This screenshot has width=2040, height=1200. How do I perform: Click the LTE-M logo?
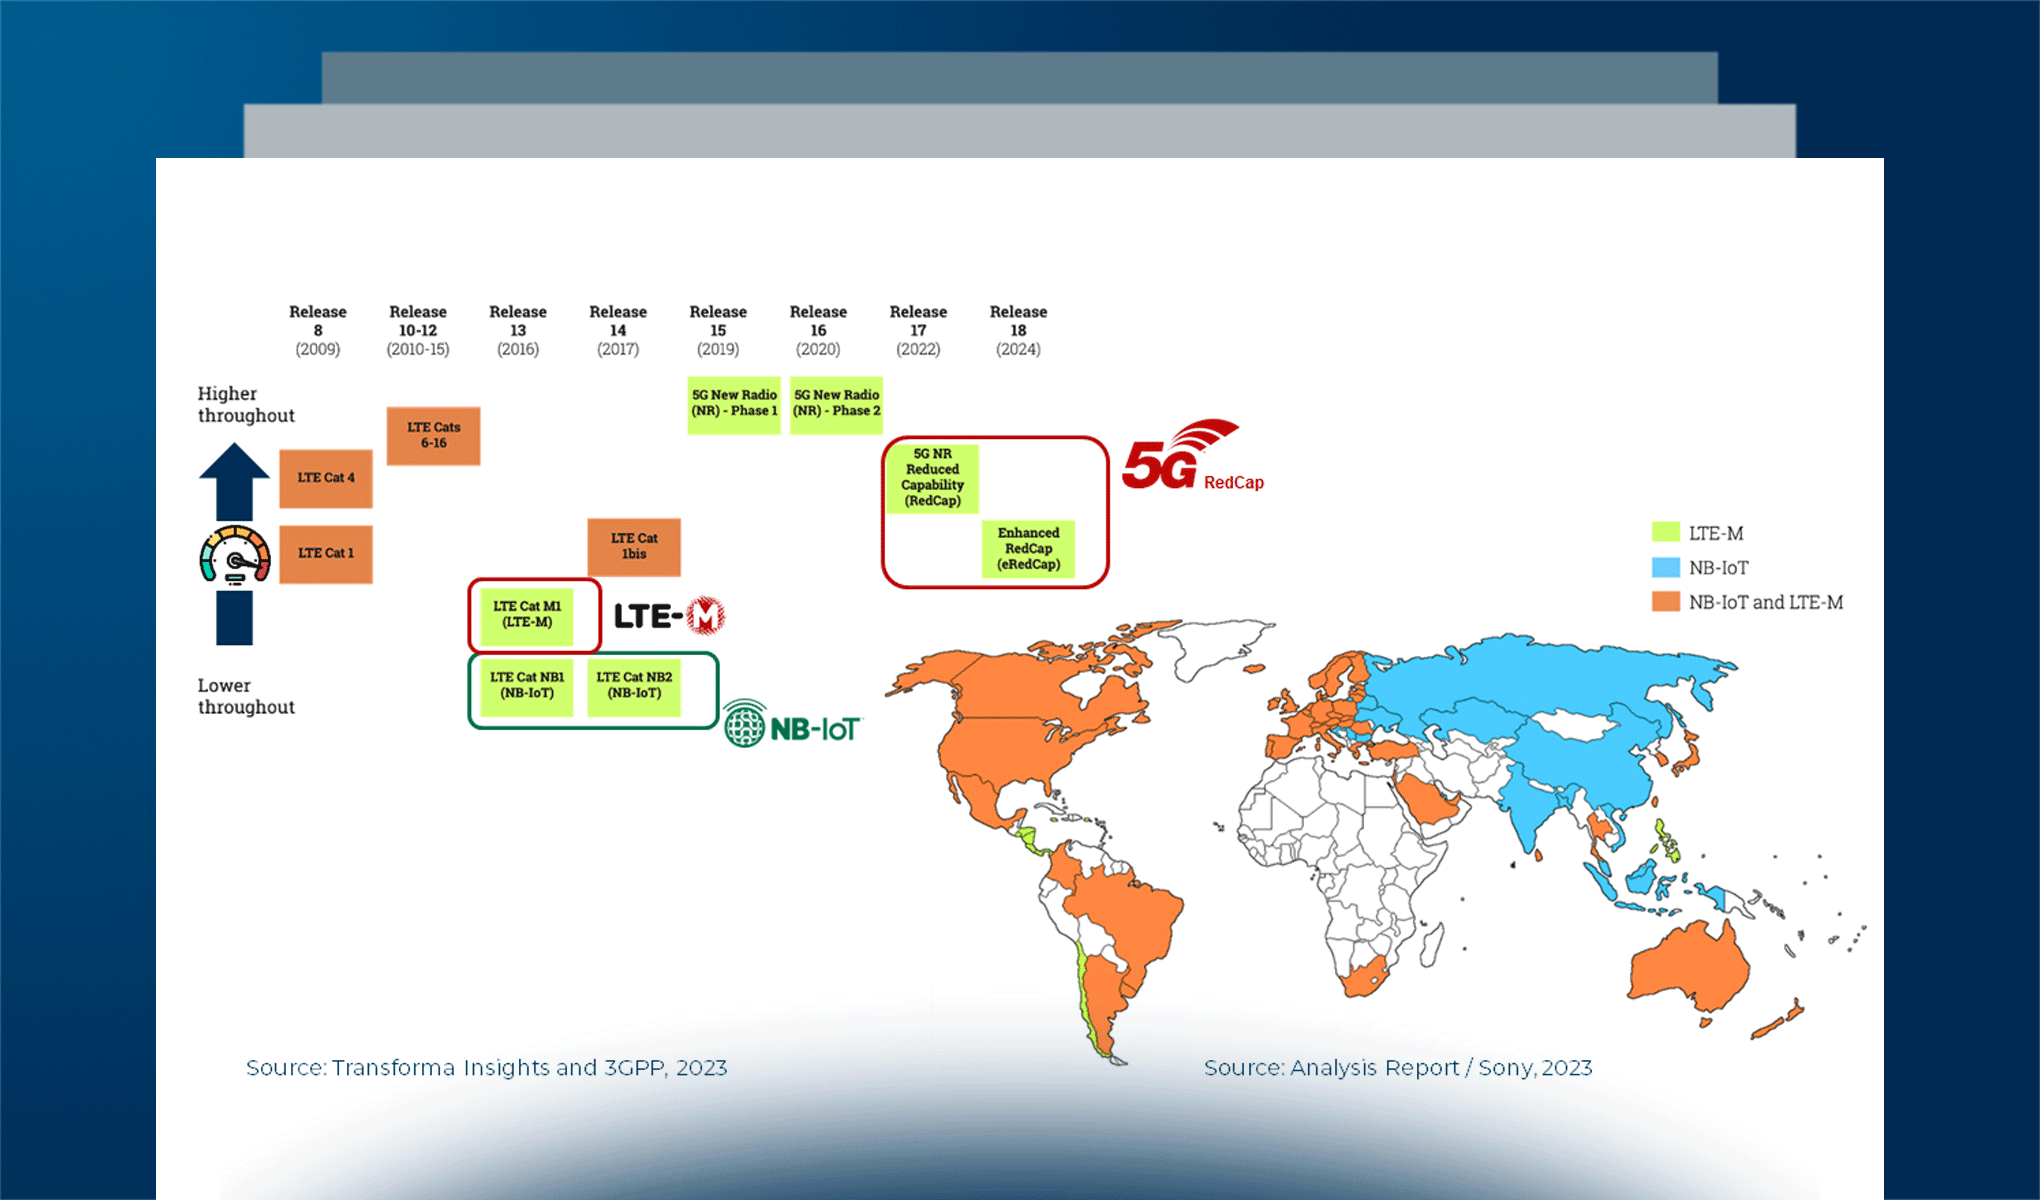[668, 616]
